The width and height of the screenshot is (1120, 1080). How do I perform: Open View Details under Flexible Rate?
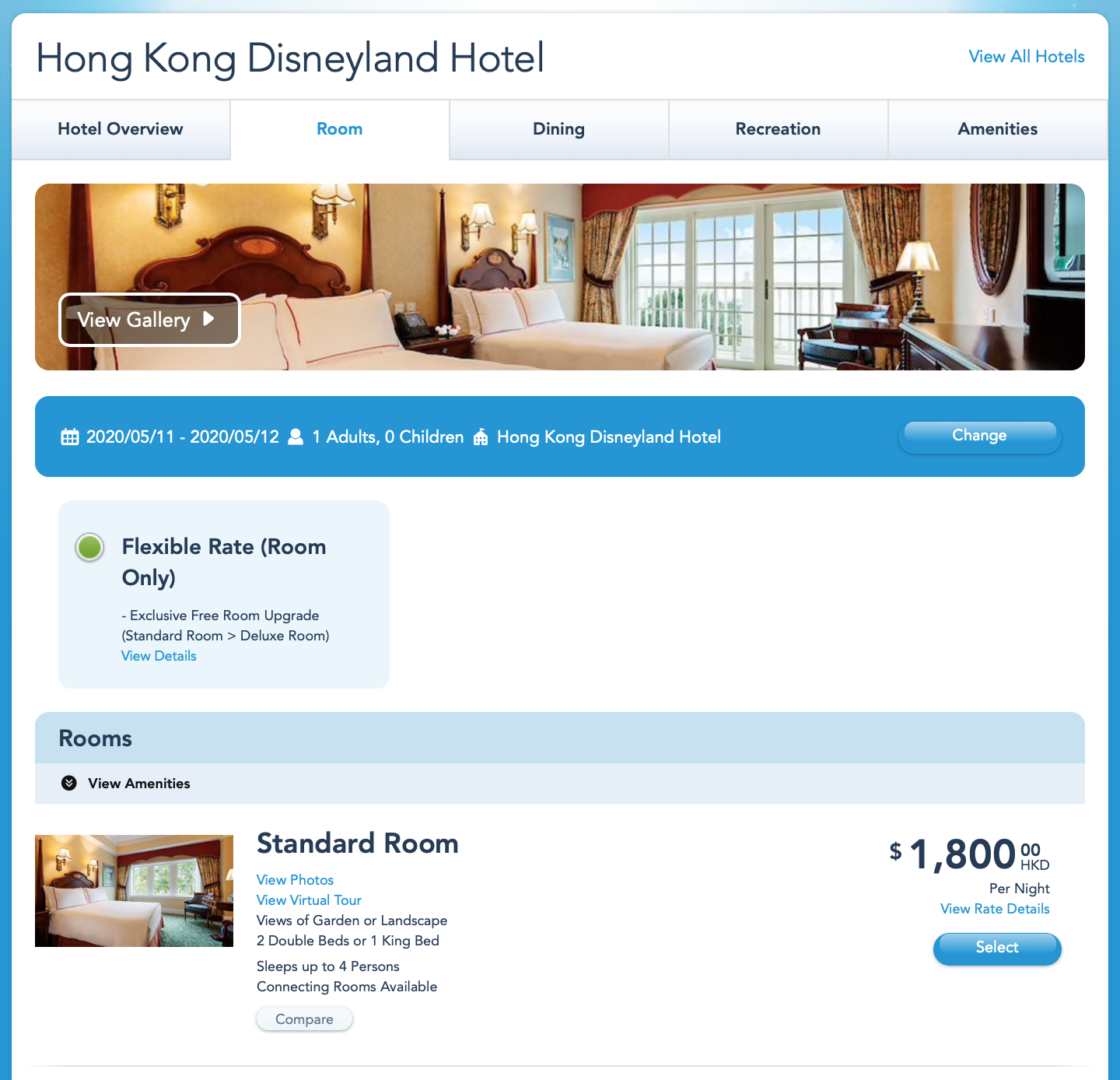click(x=159, y=656)
